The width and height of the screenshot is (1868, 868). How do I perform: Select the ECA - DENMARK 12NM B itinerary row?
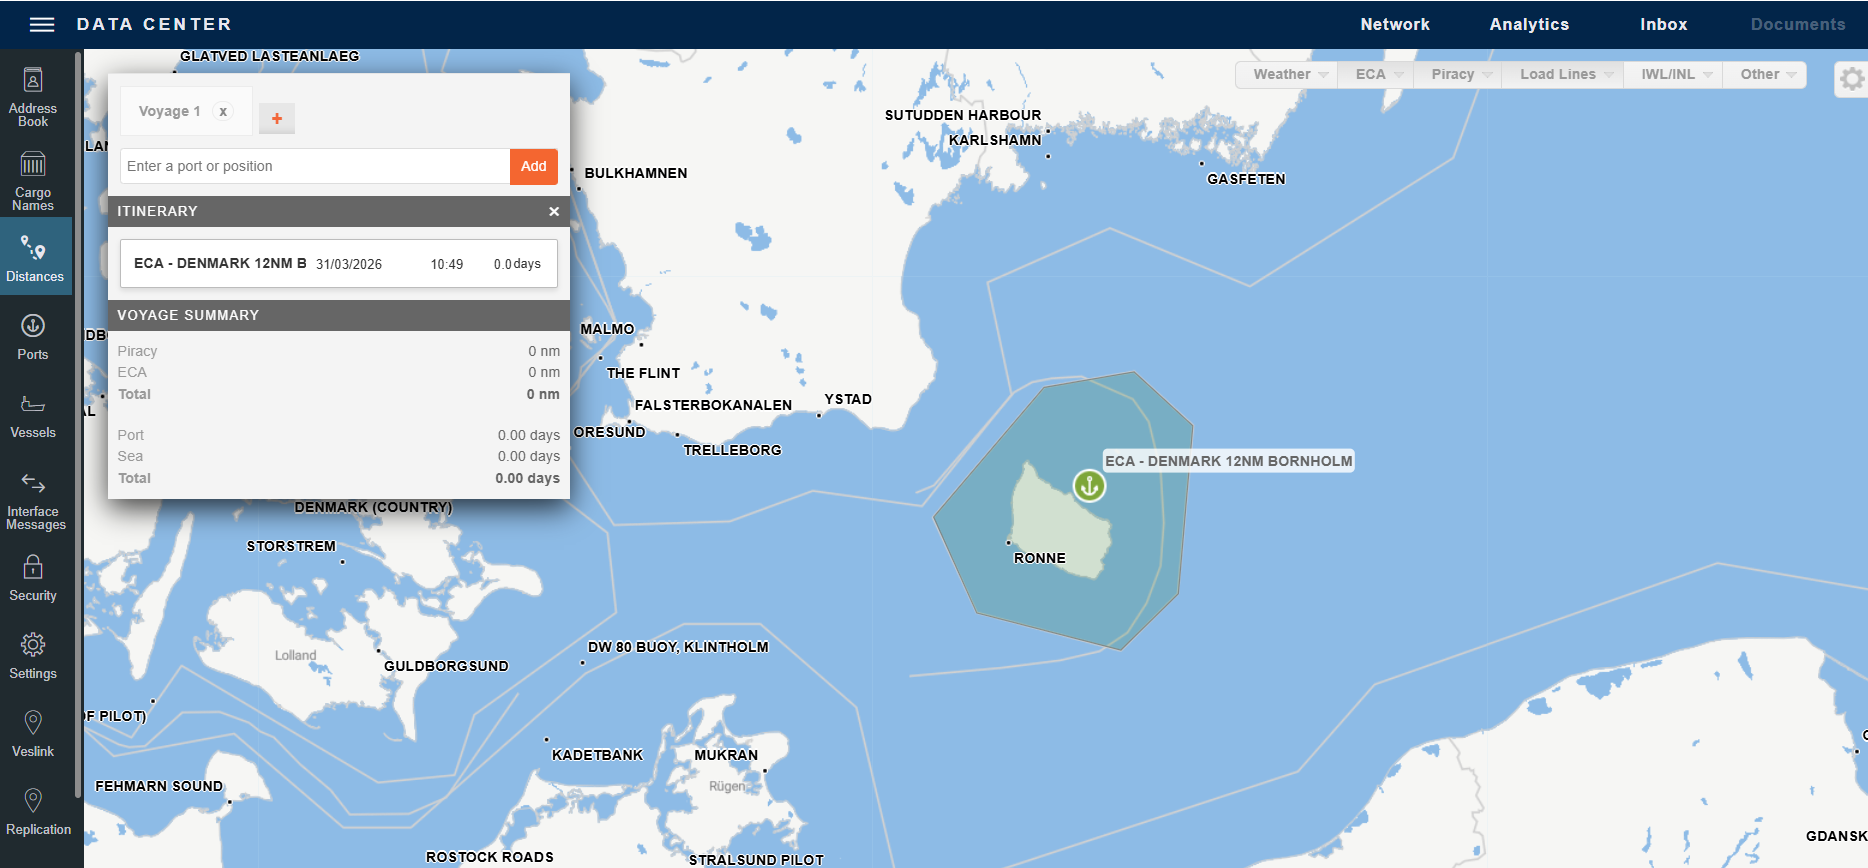(339, 264)
